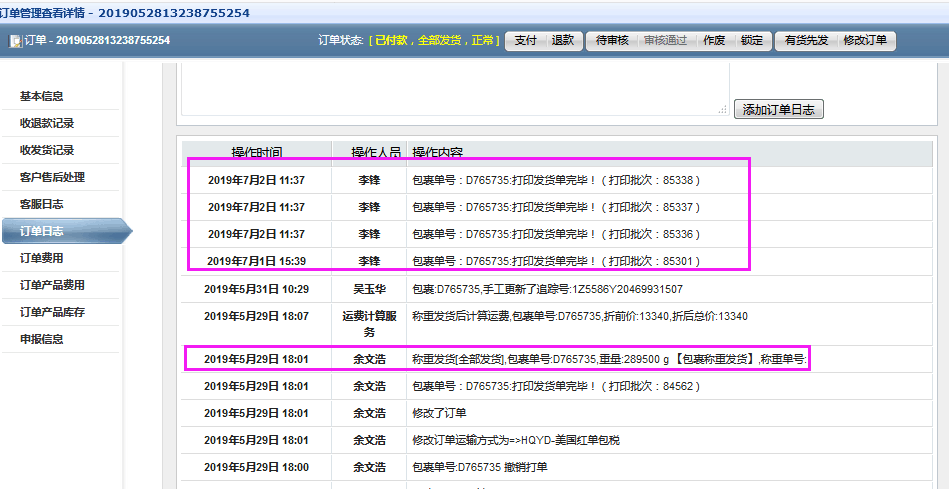
Task: Open 客户售后处理 in the sidebar
Action: coord(52,177)
